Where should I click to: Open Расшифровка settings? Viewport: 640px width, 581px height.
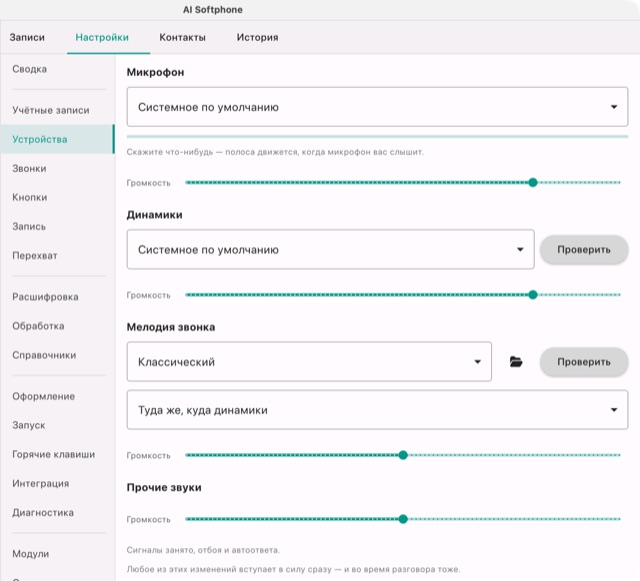[57, 297]
